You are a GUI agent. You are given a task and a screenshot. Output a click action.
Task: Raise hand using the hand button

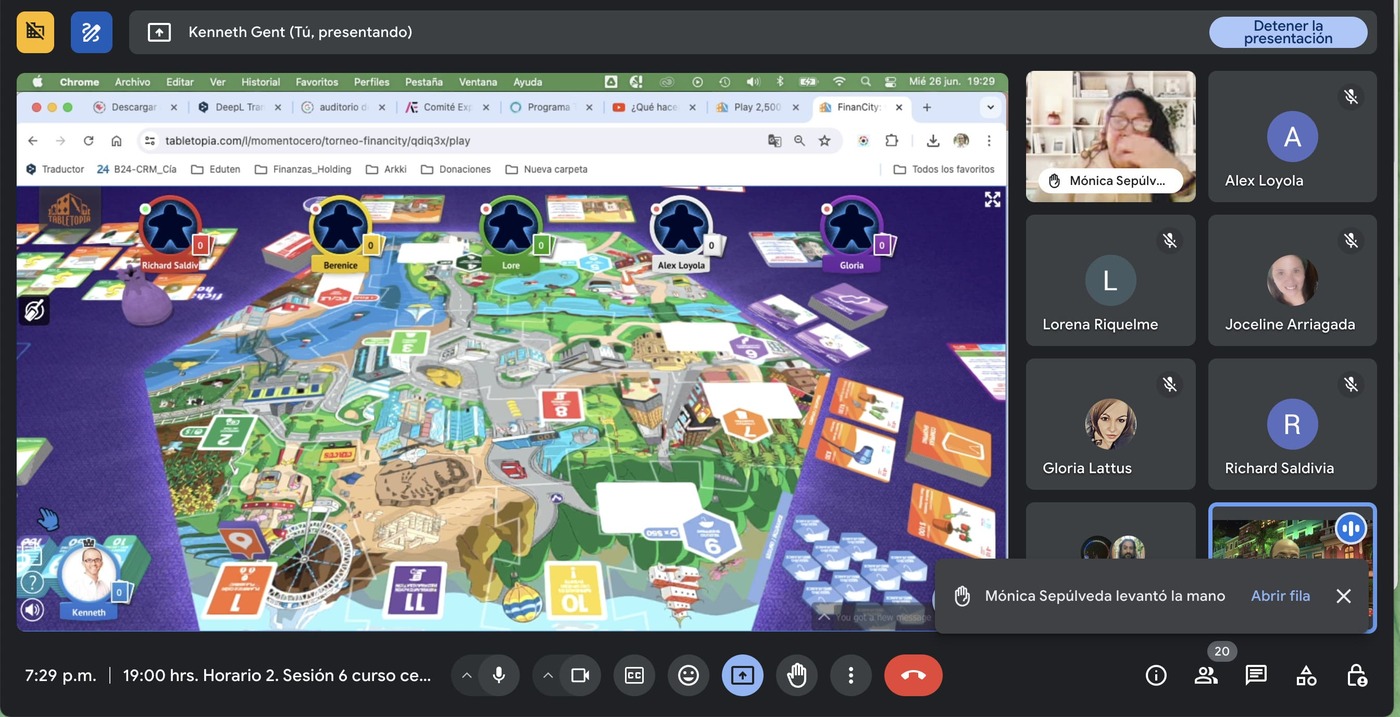(x=796, y=675)
